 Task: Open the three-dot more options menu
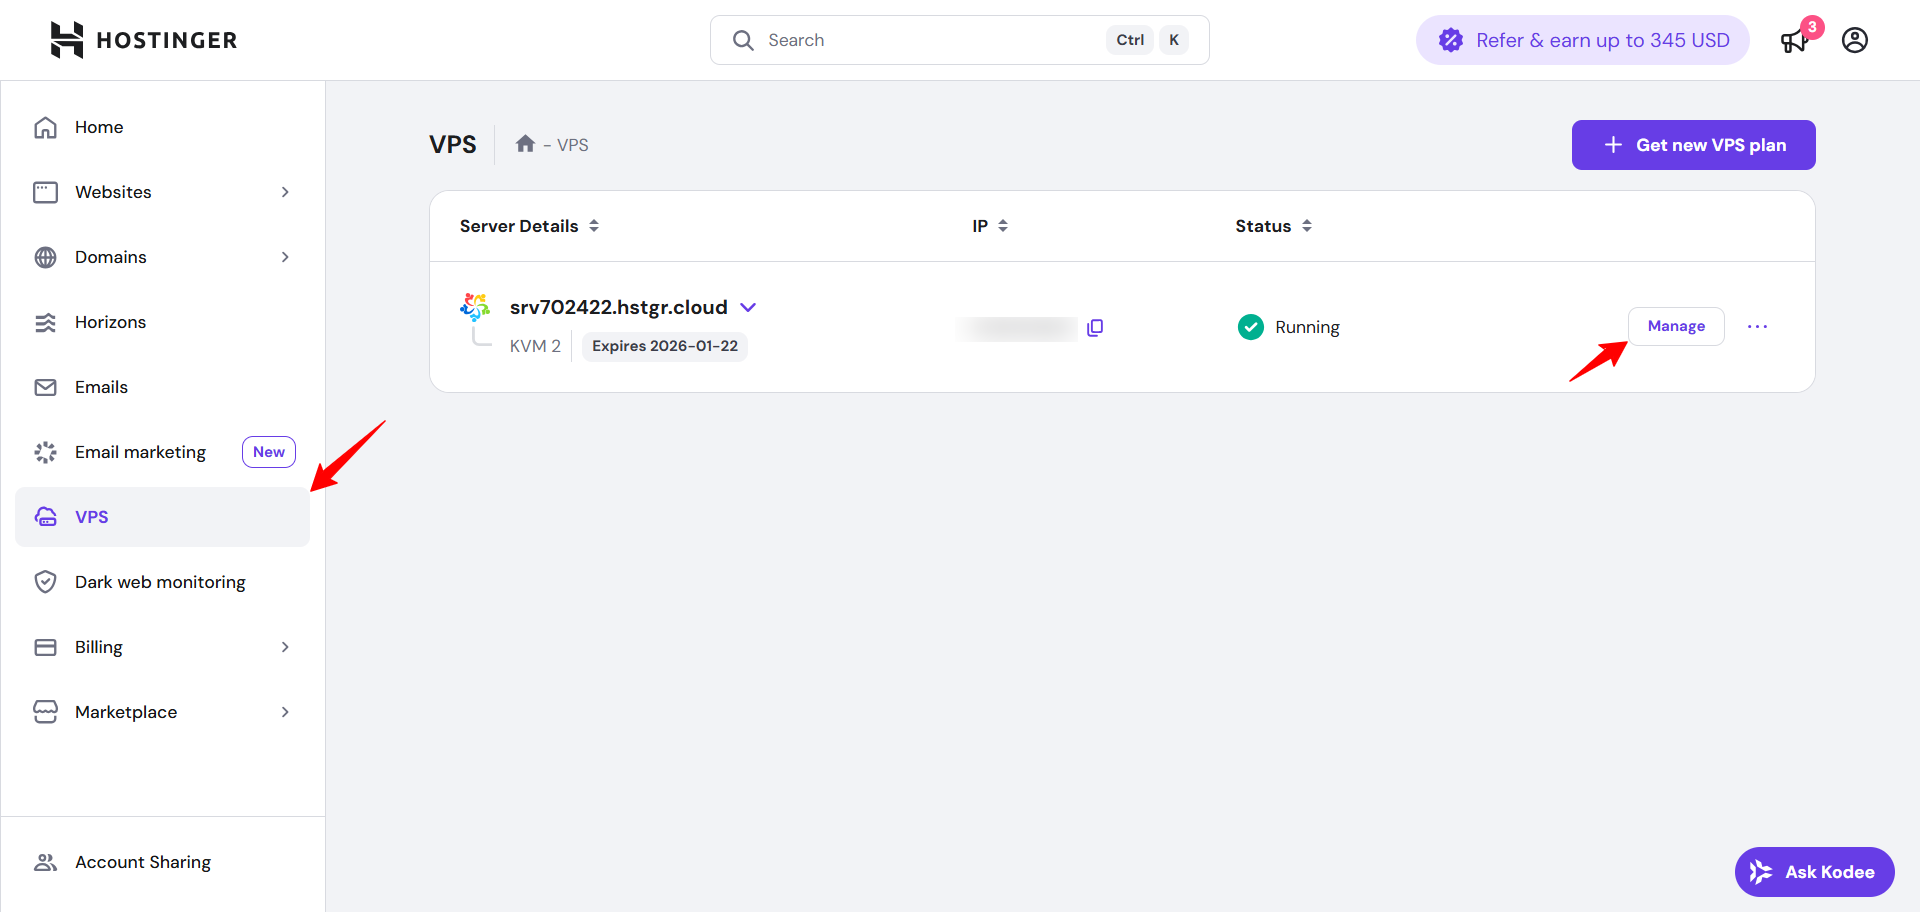[x=1757, y=327]
